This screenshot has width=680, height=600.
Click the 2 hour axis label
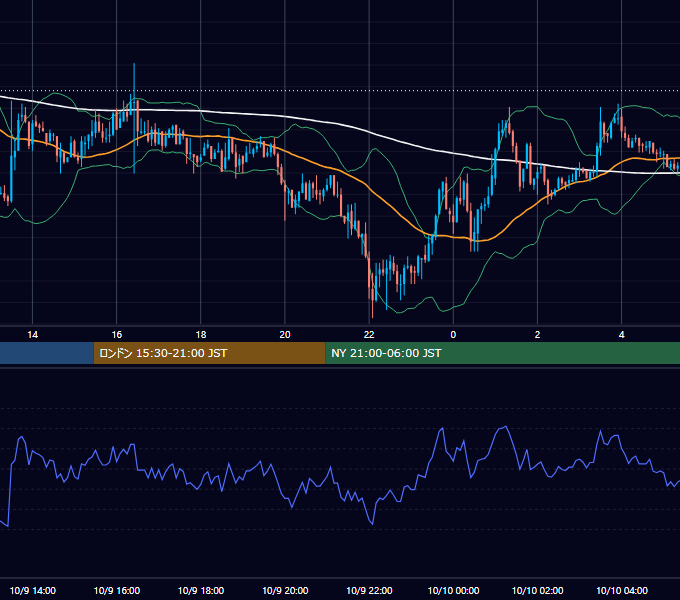(537, 335)
